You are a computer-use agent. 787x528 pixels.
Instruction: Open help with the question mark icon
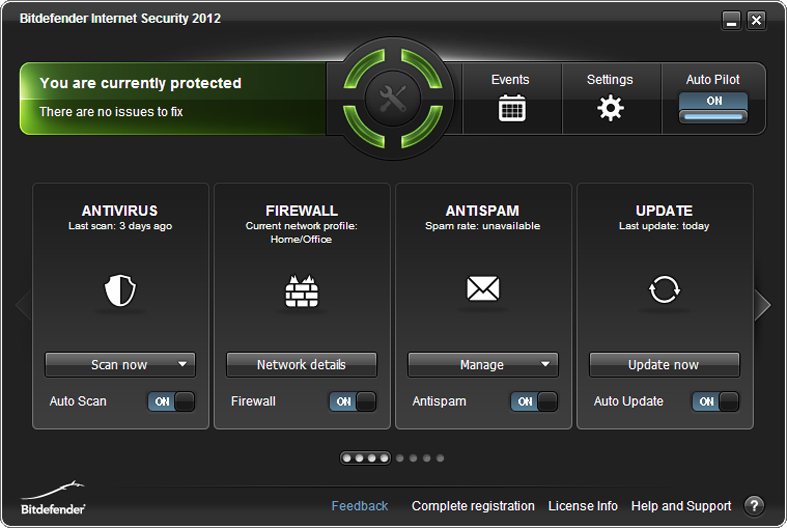pyautogui.click(x=754, y=506)
